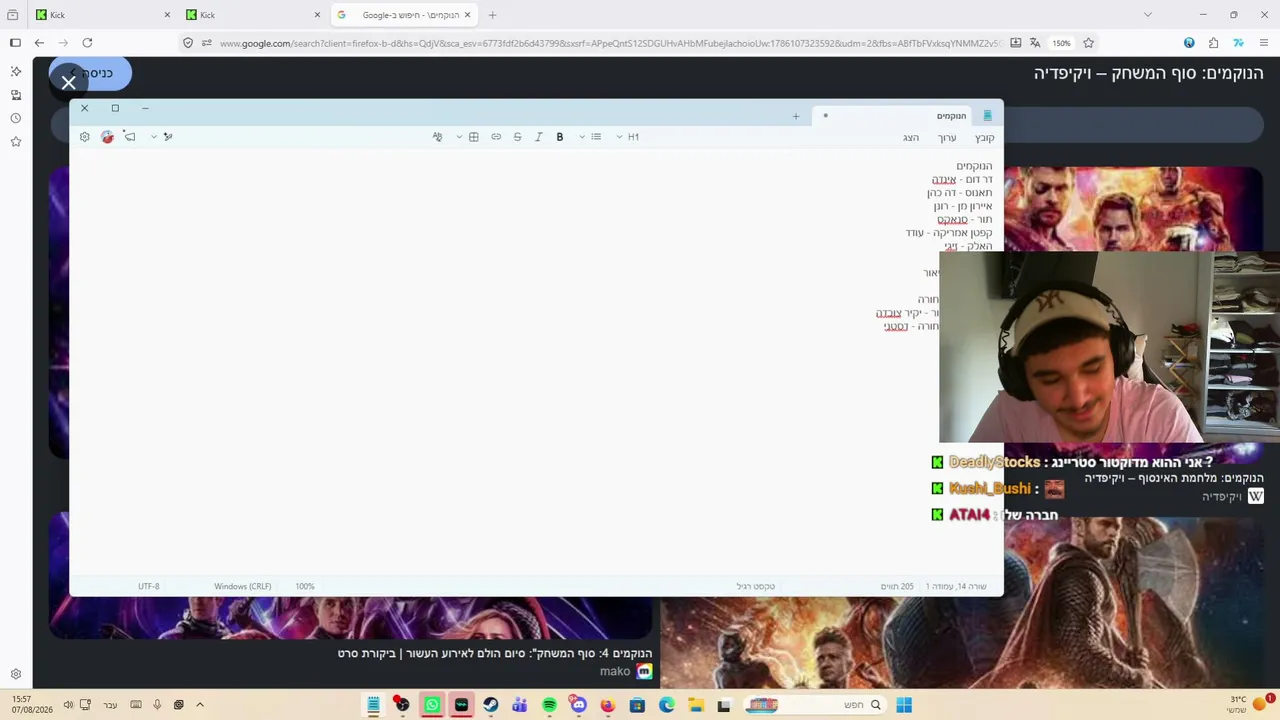Change Windows (CRLF) line ending

(243, 586)
